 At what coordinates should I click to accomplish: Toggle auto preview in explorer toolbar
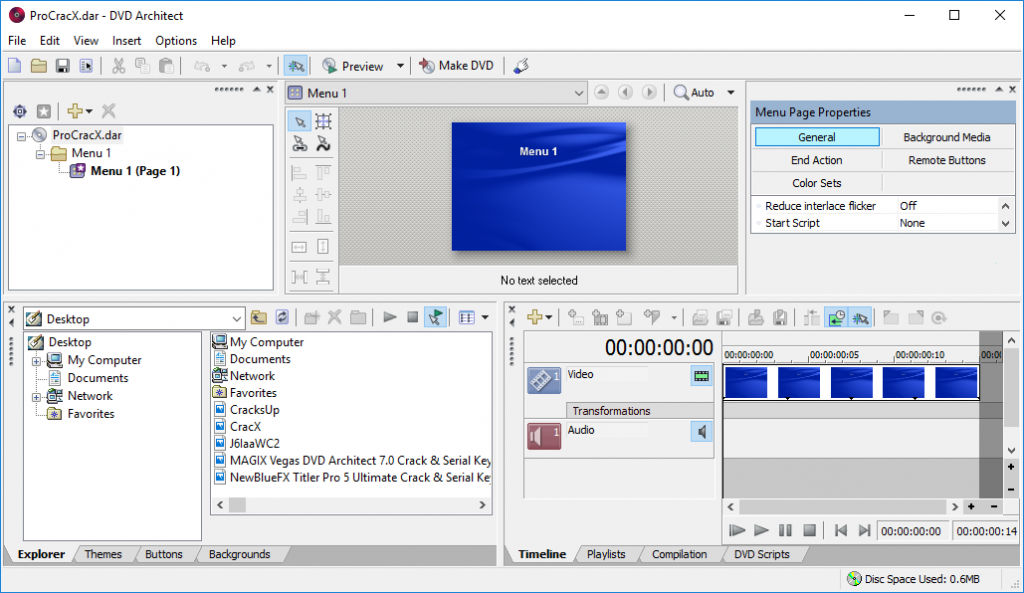coord(435,317)
